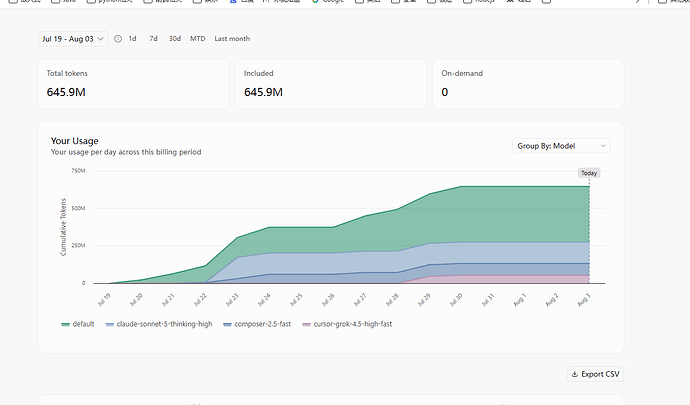Expand the Group By: Model dropdown
This screenshot has height=405, width=690.
[561, 146]
